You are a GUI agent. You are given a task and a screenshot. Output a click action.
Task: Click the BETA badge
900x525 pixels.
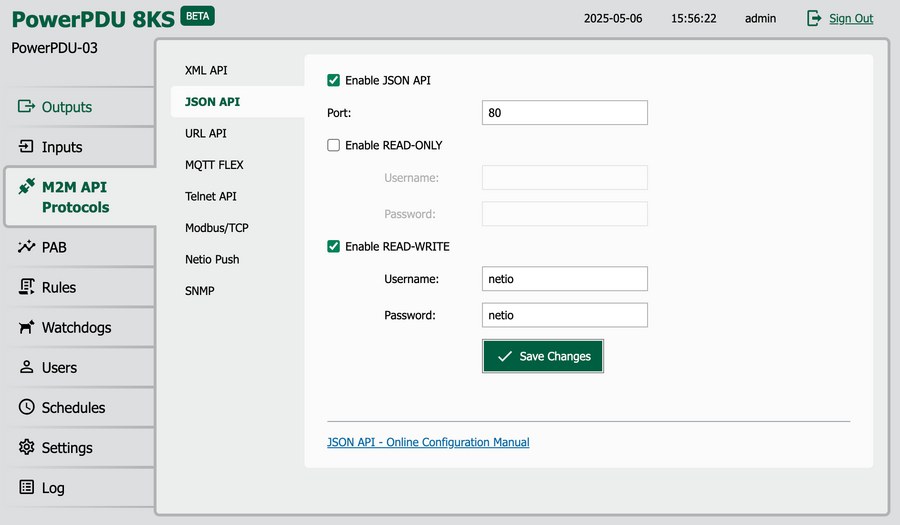[197, 16]
